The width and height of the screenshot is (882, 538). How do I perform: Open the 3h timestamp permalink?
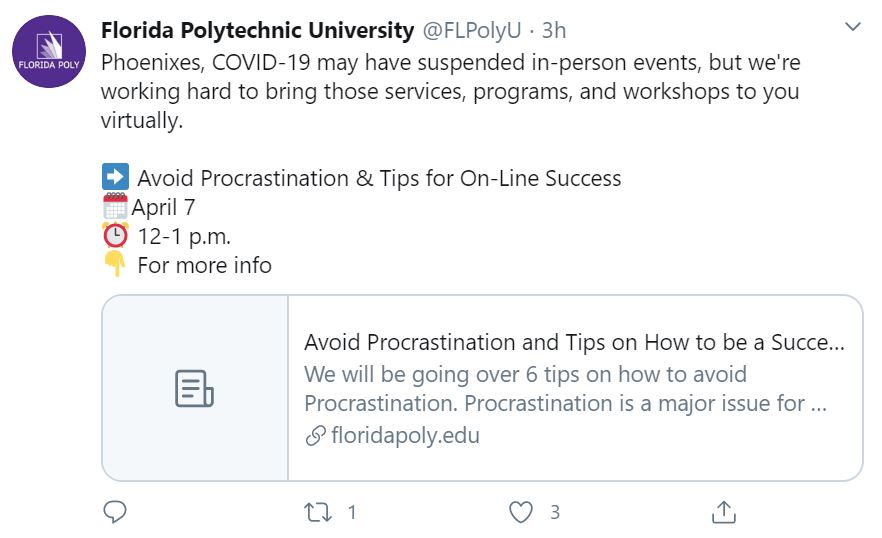(554, 30)
